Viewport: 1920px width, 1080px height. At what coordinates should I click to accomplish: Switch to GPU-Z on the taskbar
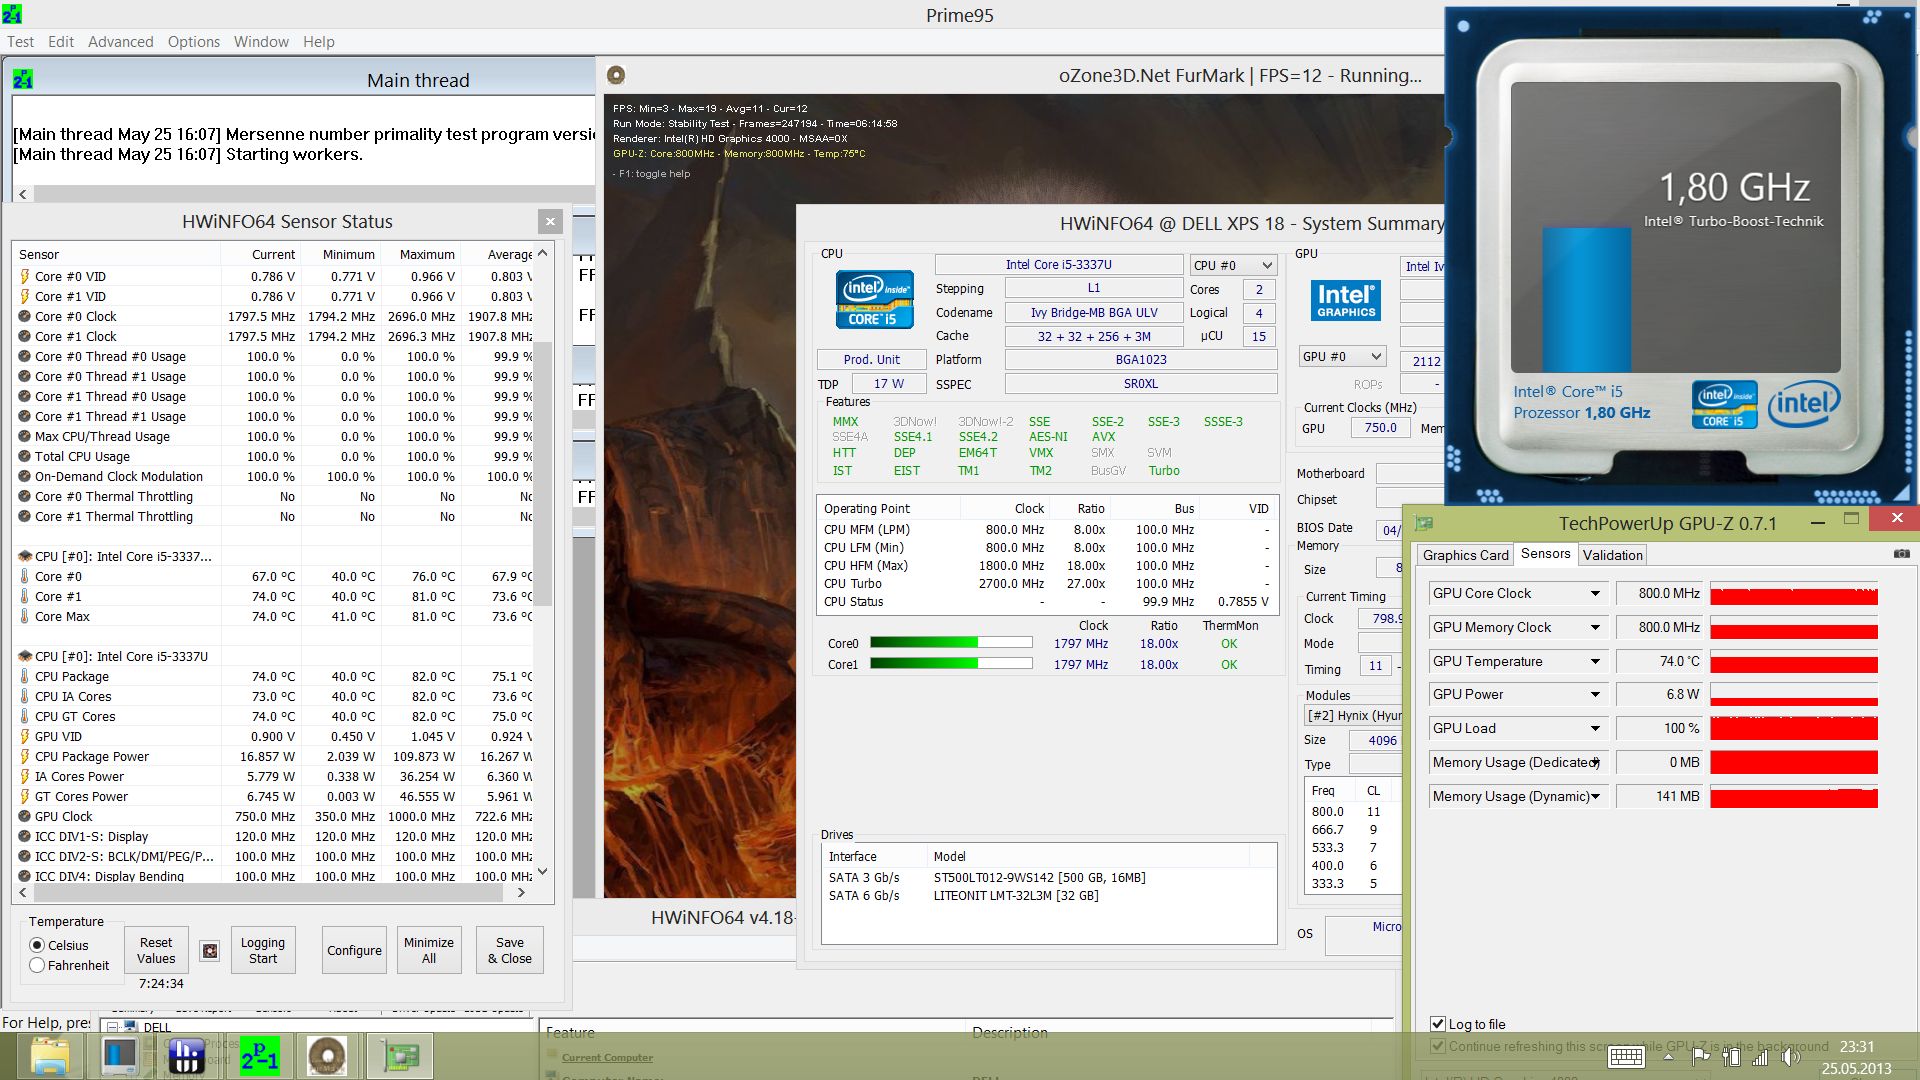tap(399, 1056)
